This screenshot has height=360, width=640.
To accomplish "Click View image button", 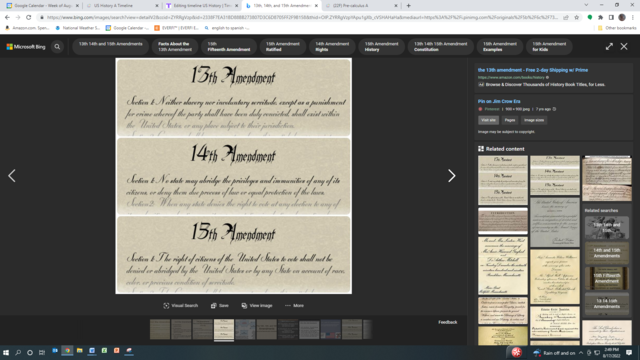I will (257, 305).
